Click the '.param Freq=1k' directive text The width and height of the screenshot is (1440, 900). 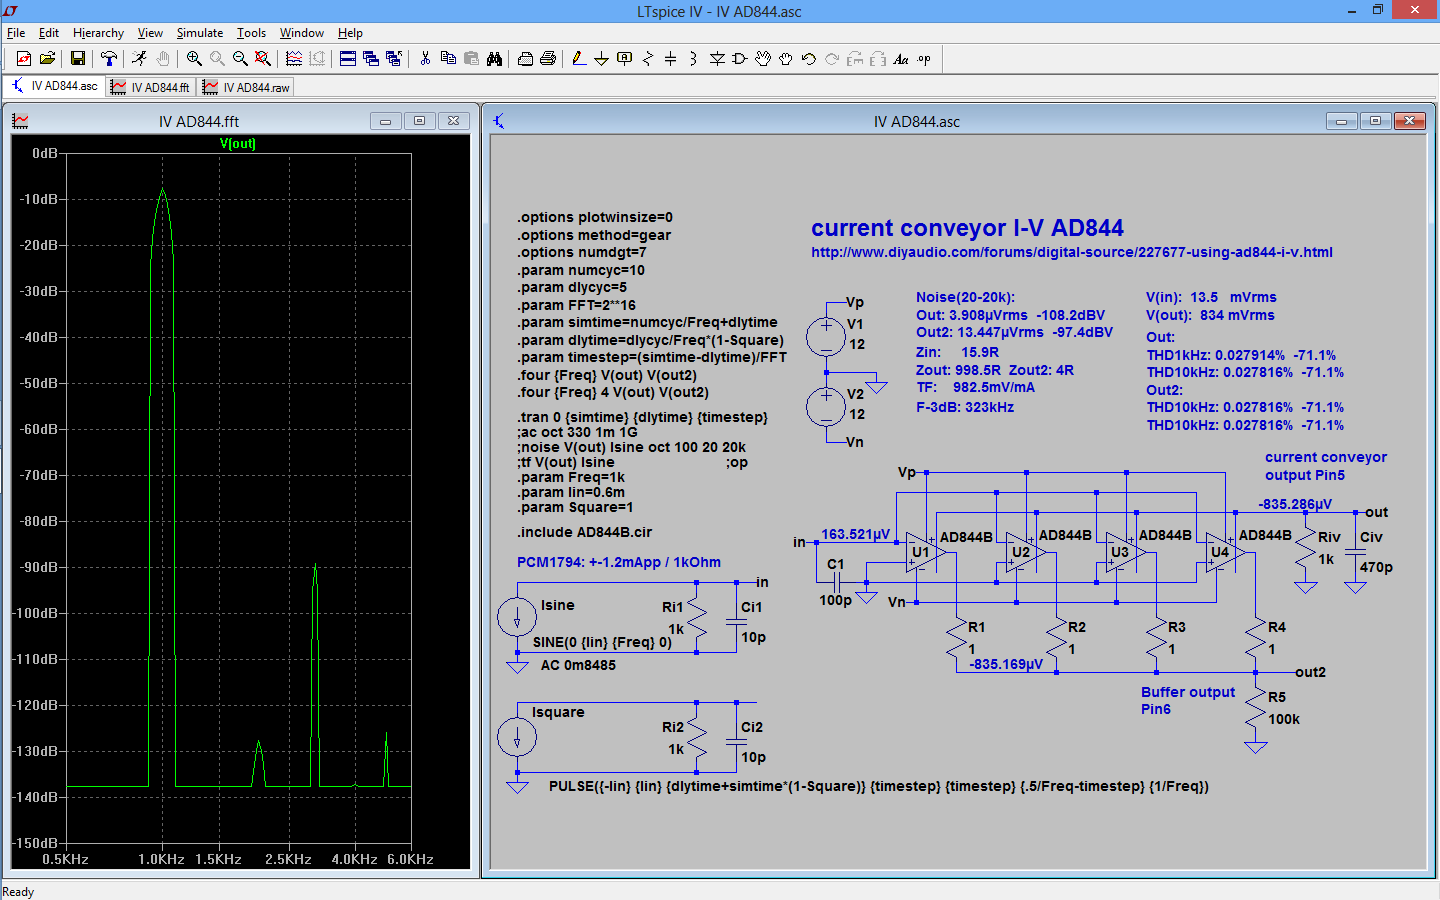[x=571, y=477]
